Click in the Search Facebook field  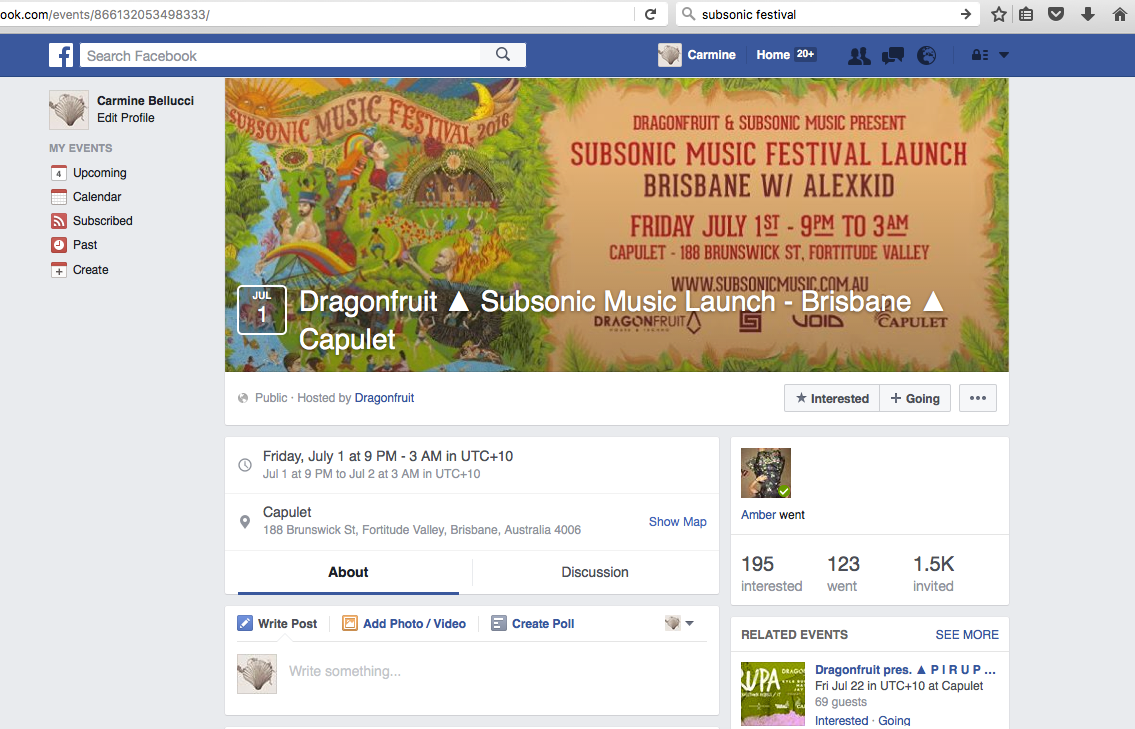280,55
